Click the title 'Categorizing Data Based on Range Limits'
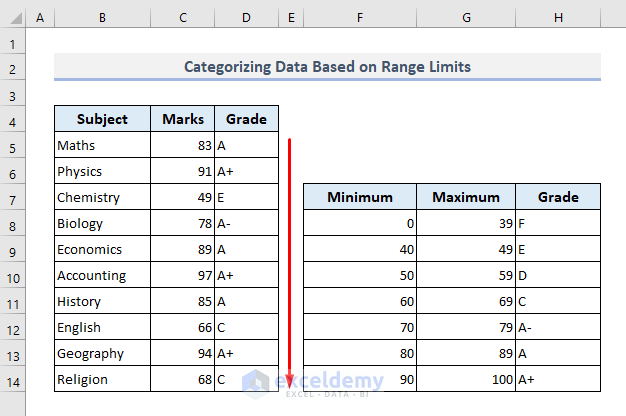Viewport: 626px width, 416px height. [327, 67]
